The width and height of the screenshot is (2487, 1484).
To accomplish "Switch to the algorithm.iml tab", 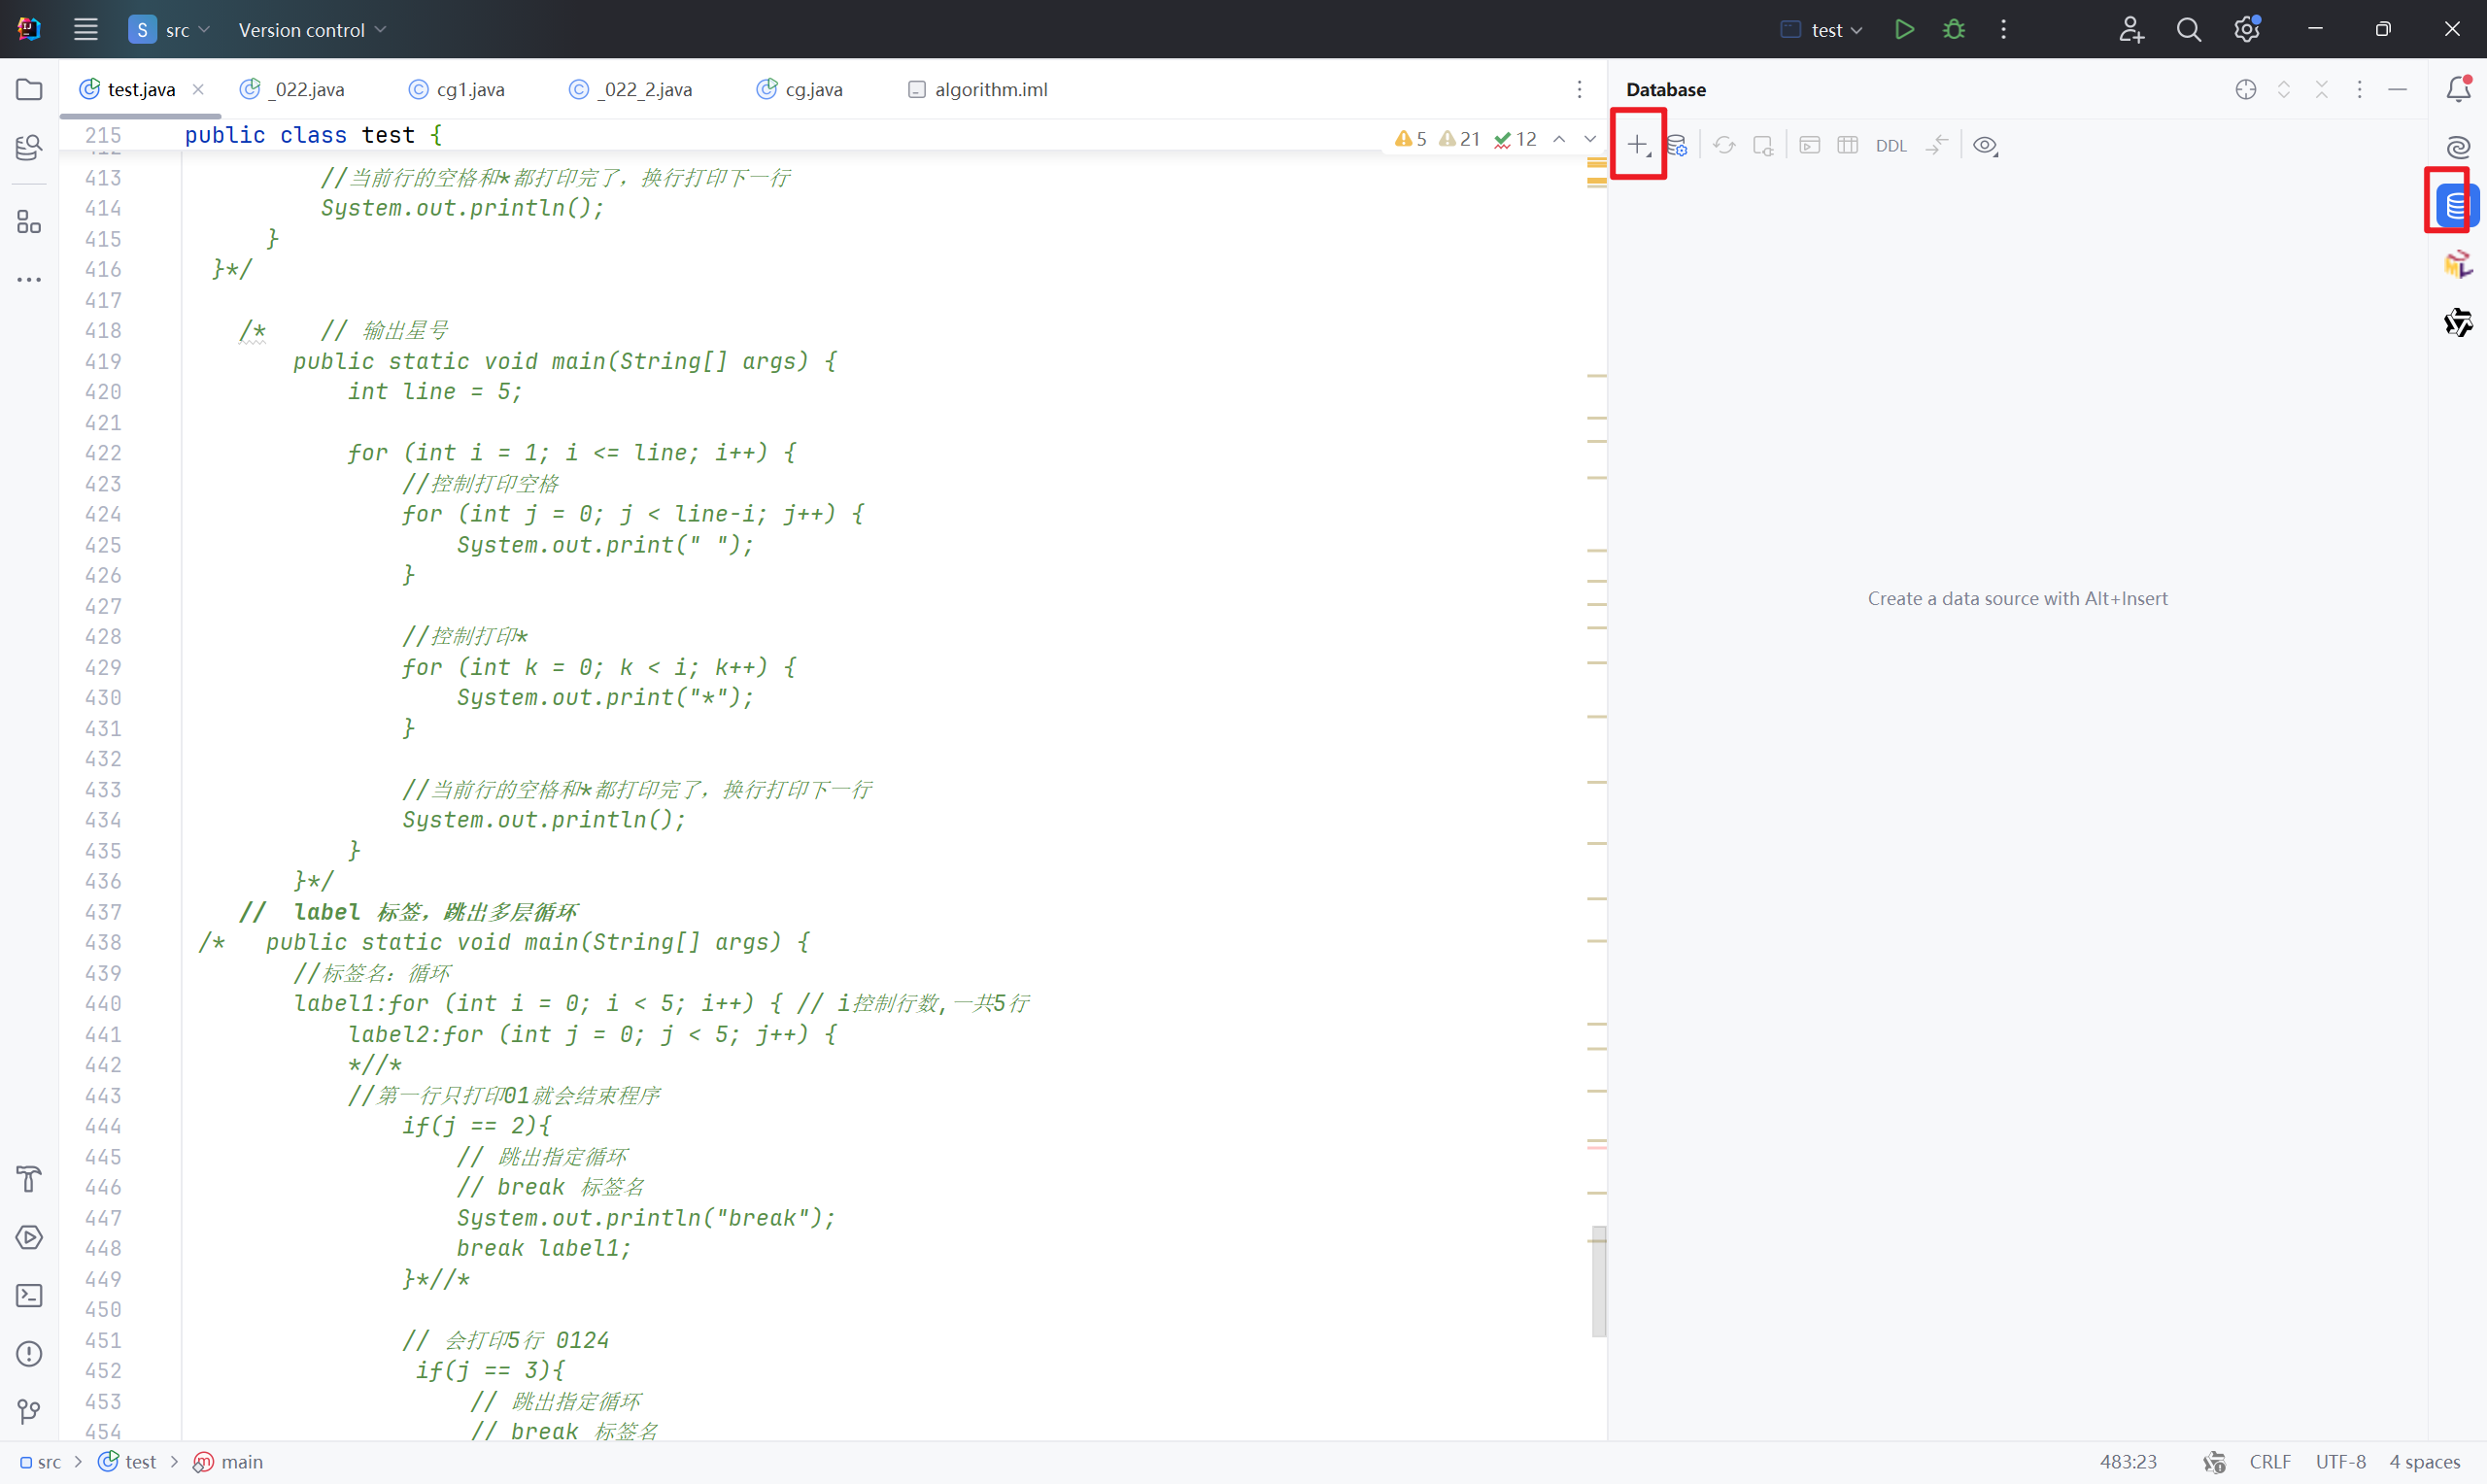I will 989,89.
